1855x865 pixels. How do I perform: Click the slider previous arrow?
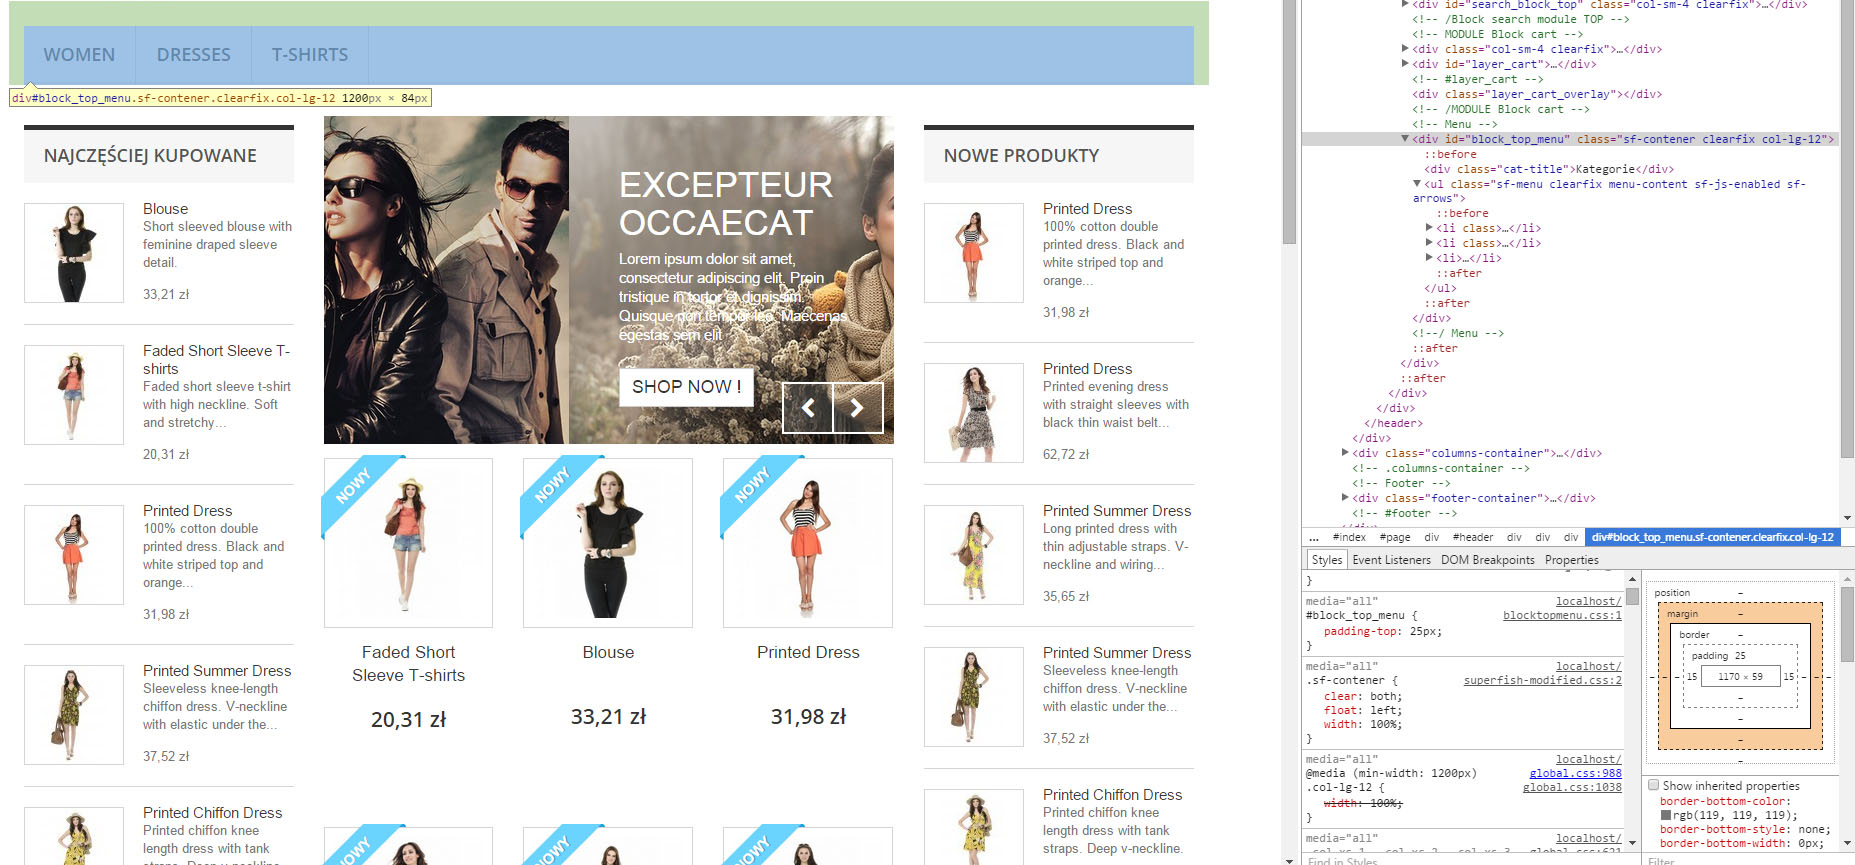tap(808, 407)
